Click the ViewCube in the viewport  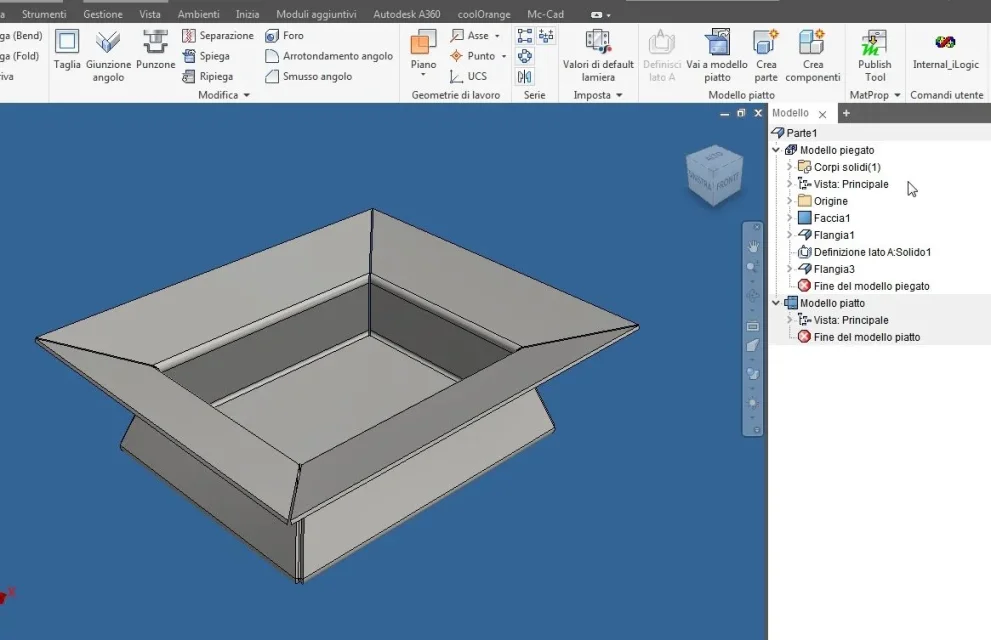point(714,175)
